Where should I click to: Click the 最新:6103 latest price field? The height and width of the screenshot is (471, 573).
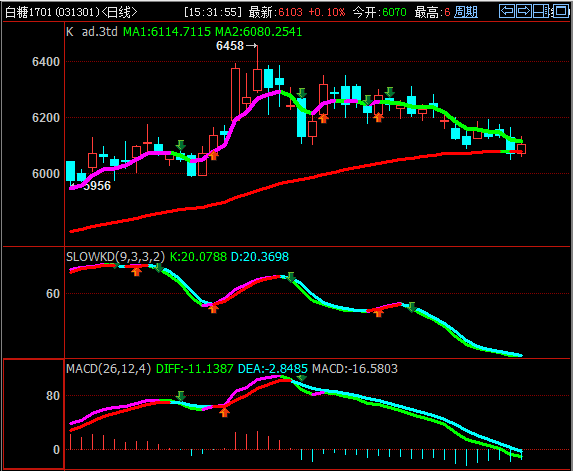276,12
